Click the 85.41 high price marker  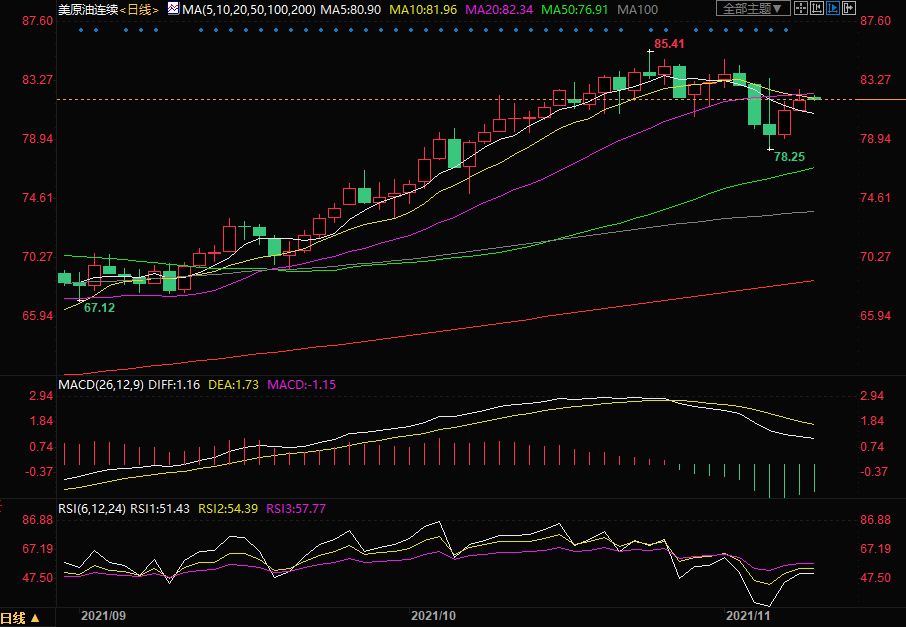tap(669, 45)
